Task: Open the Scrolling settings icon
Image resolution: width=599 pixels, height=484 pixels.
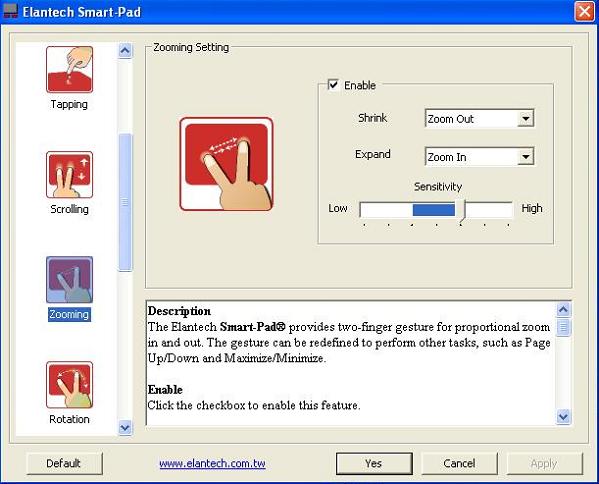Action: pos(69,175)
